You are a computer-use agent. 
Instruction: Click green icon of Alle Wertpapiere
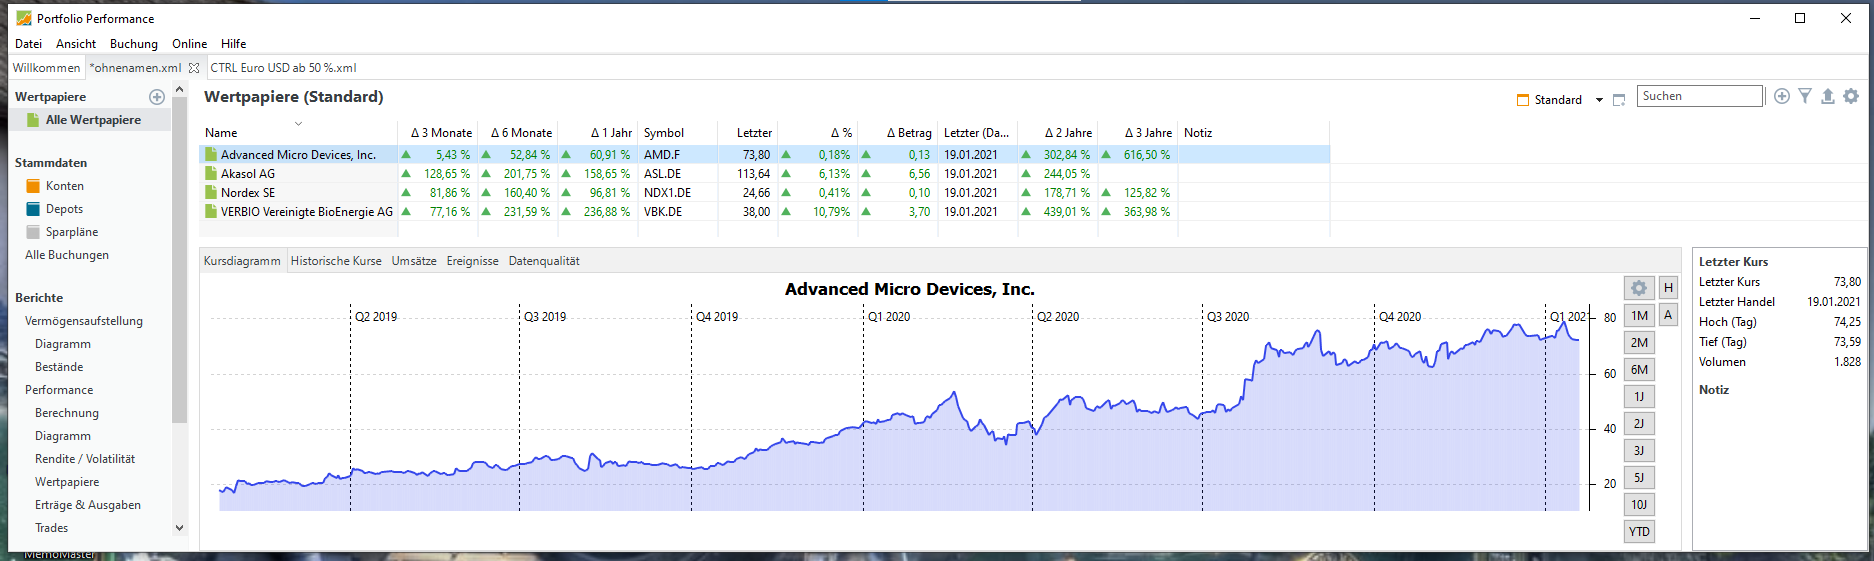pos(31,120)
